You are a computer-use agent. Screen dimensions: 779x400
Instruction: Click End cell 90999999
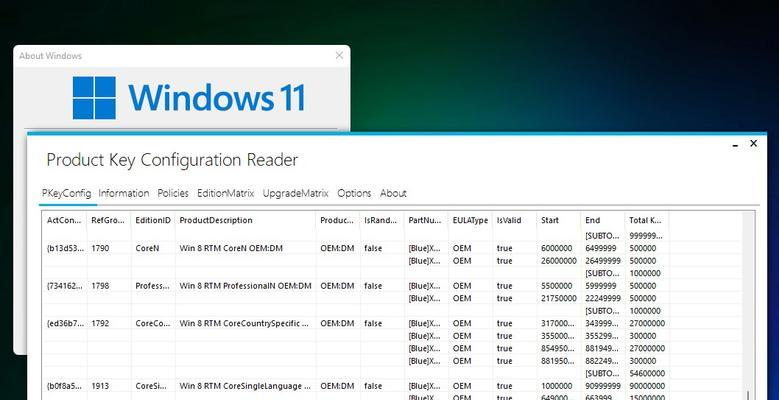(x=603, y=386)
